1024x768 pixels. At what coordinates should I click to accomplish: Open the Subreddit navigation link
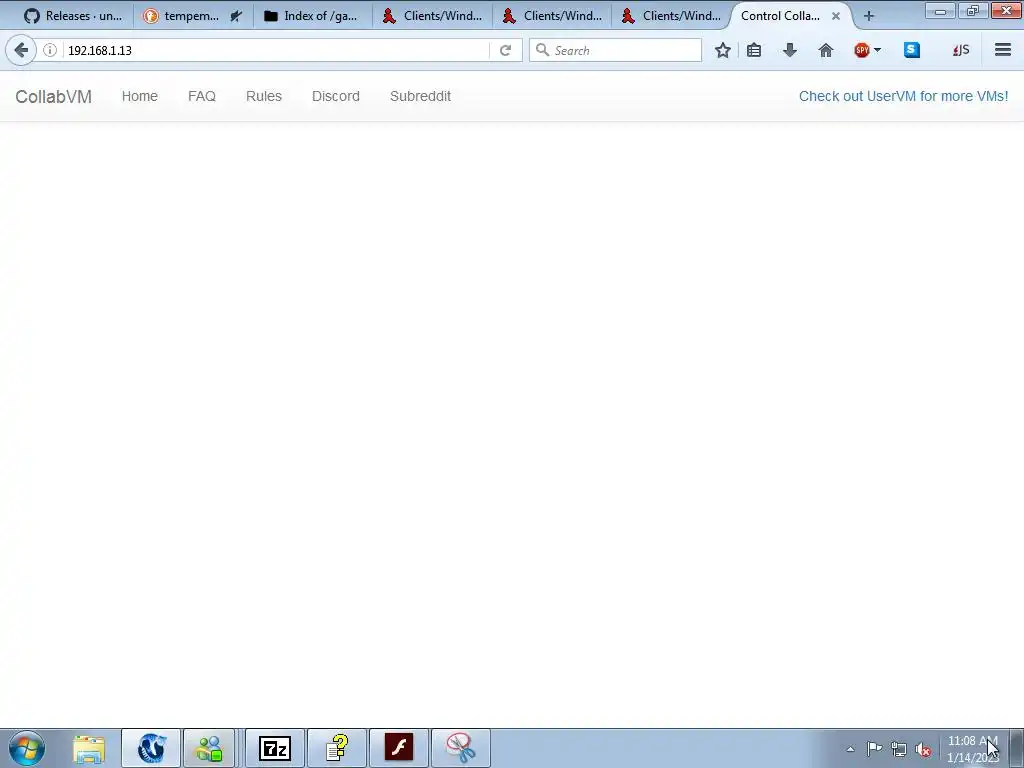(421, 96)
